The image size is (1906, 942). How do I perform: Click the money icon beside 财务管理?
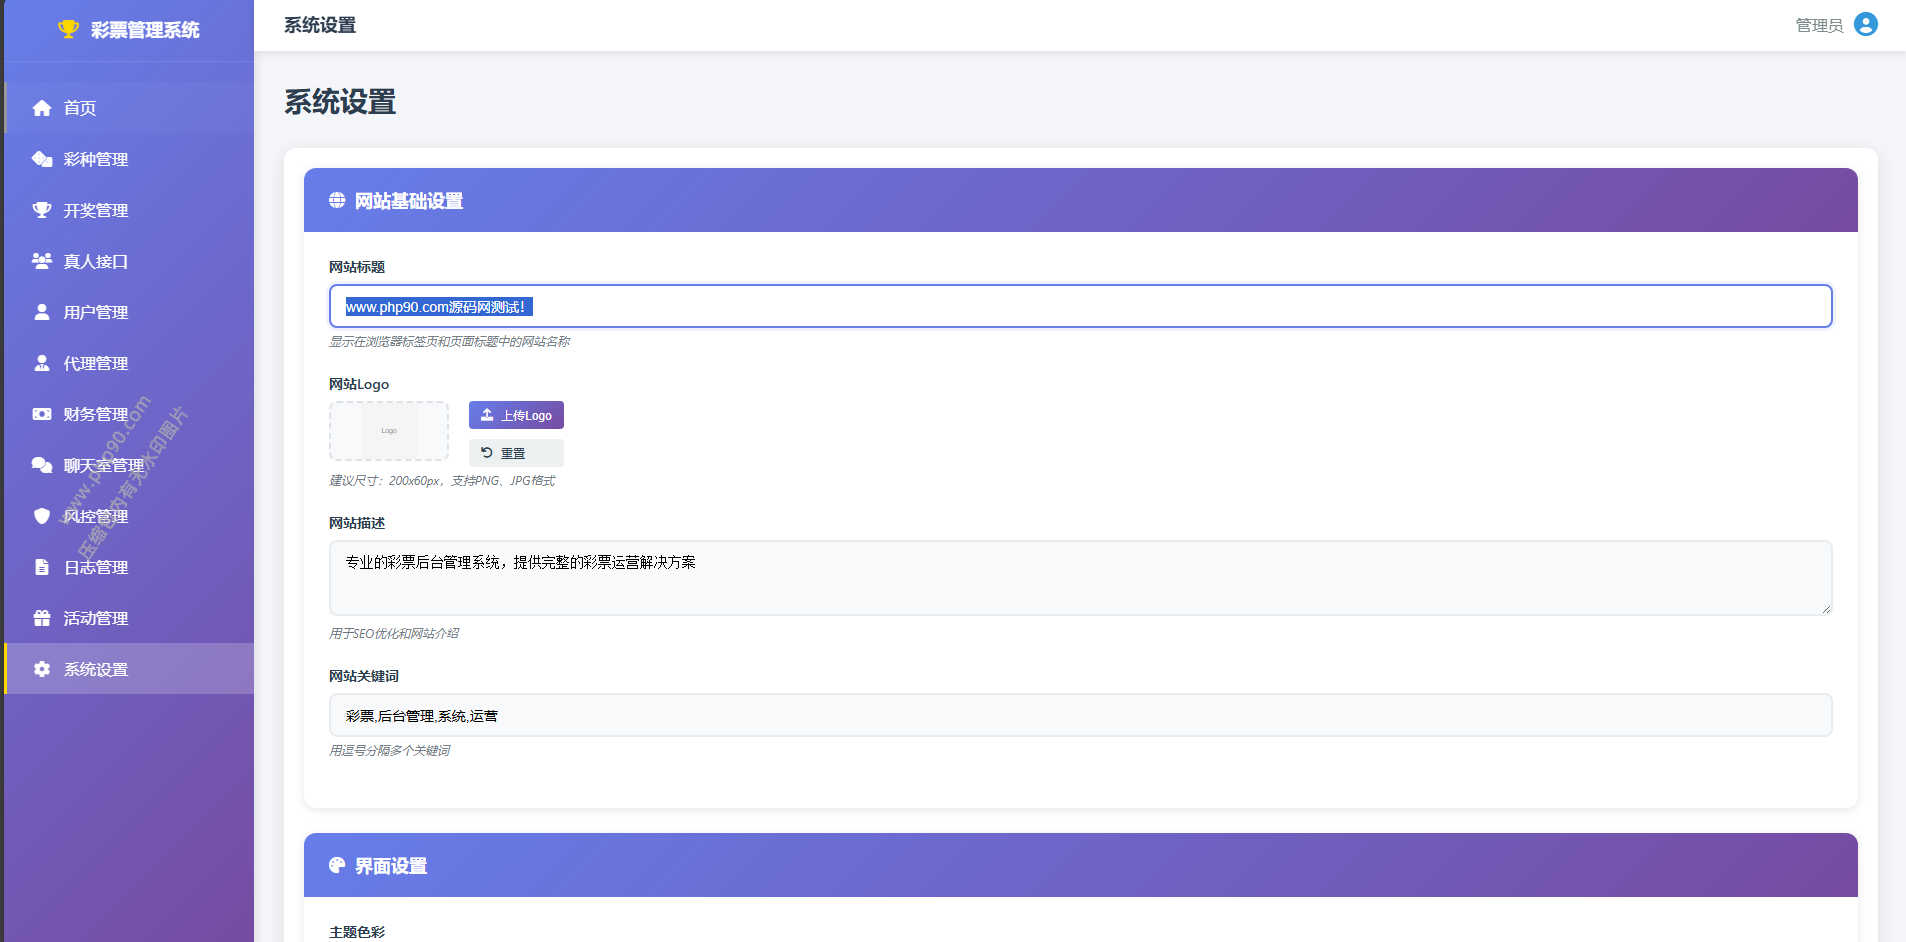[x=42, y=414]
